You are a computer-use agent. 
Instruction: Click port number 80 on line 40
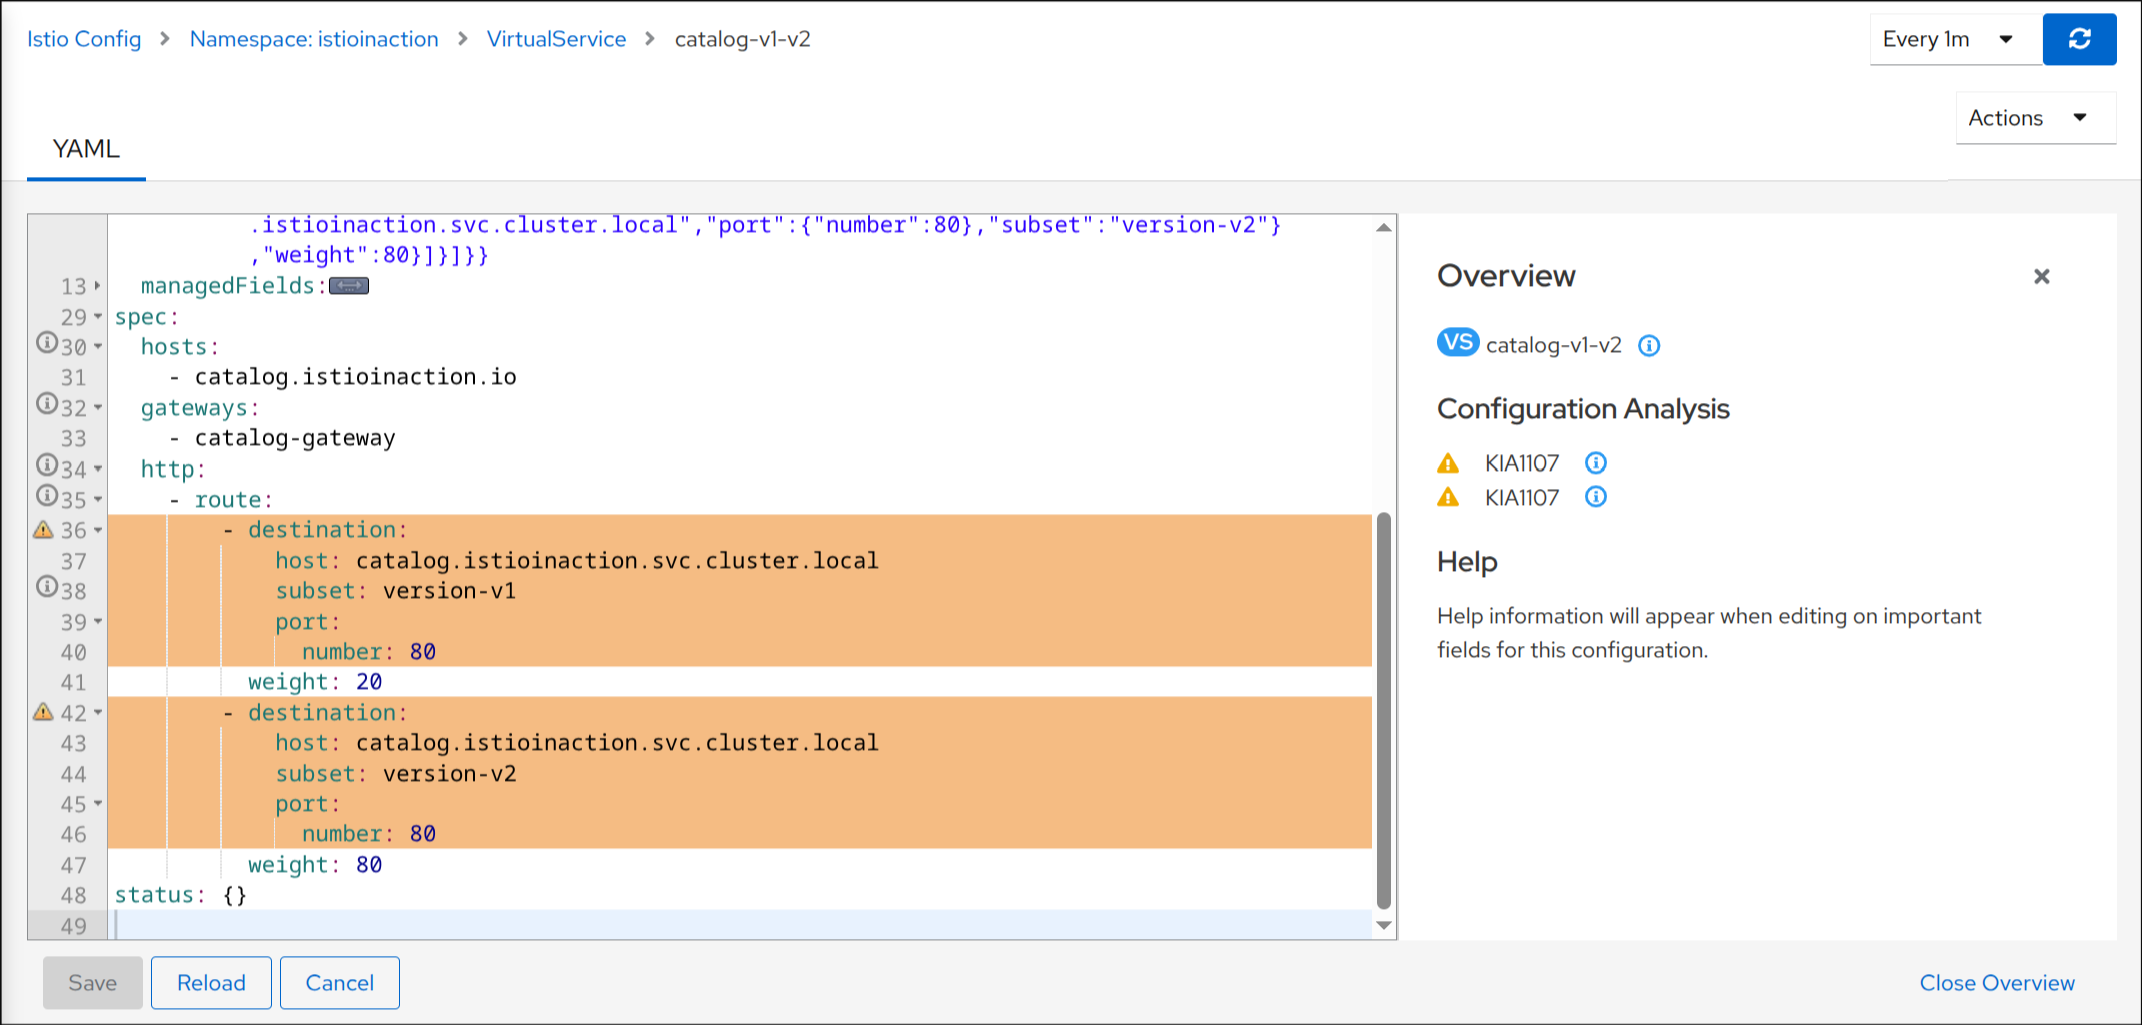point(423,652)
